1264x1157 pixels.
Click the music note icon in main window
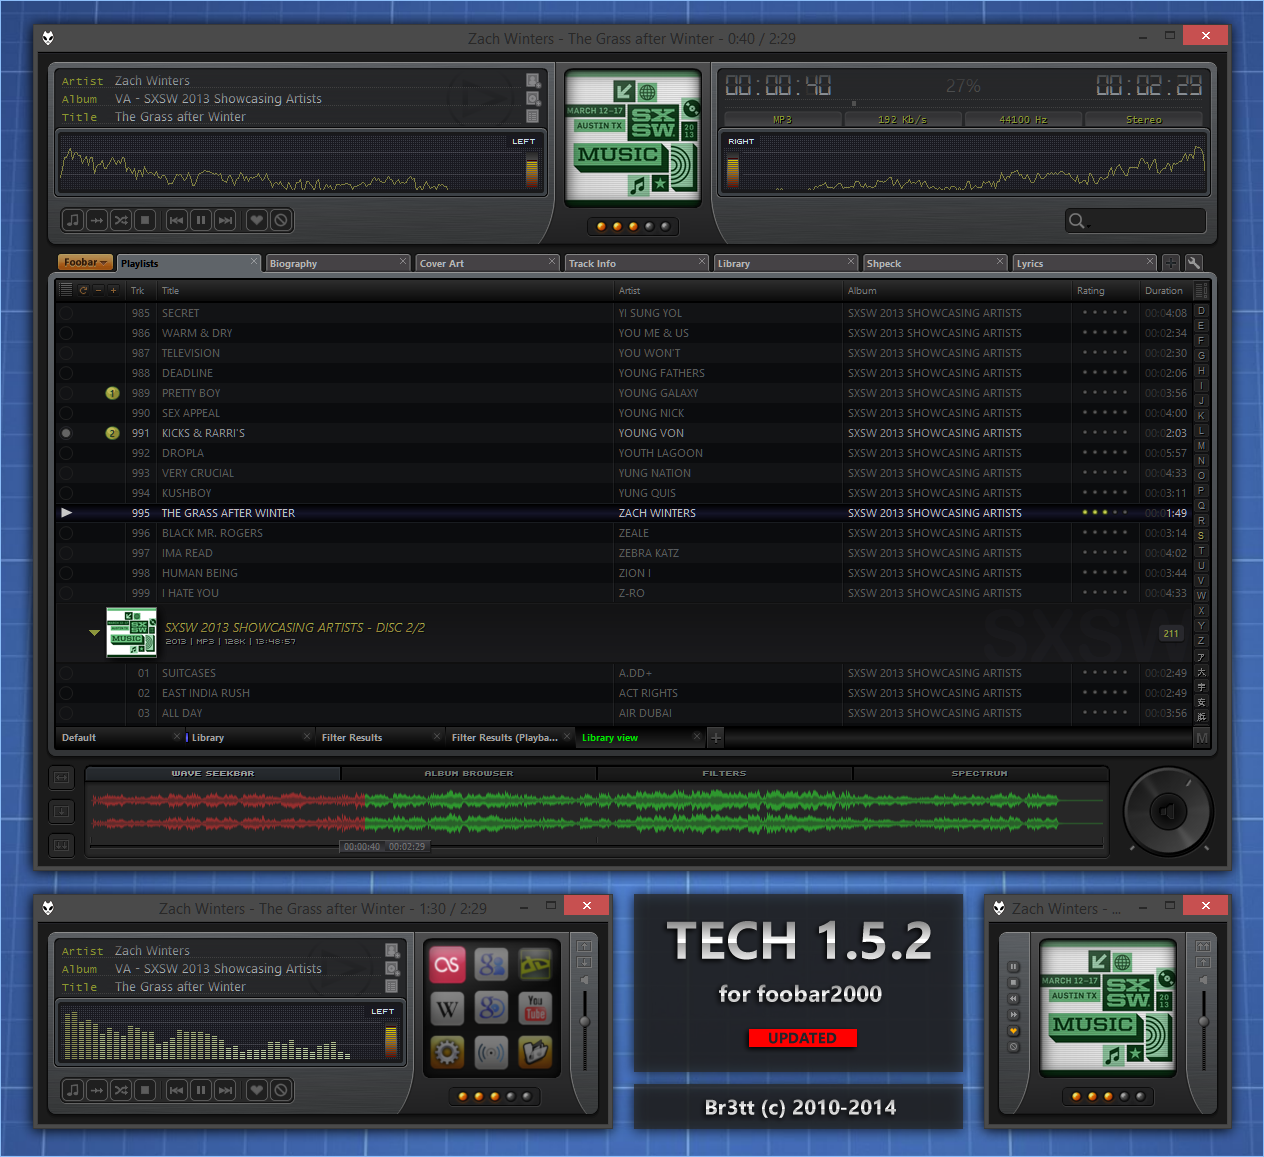pyautogui.click(x=73, y=220)
